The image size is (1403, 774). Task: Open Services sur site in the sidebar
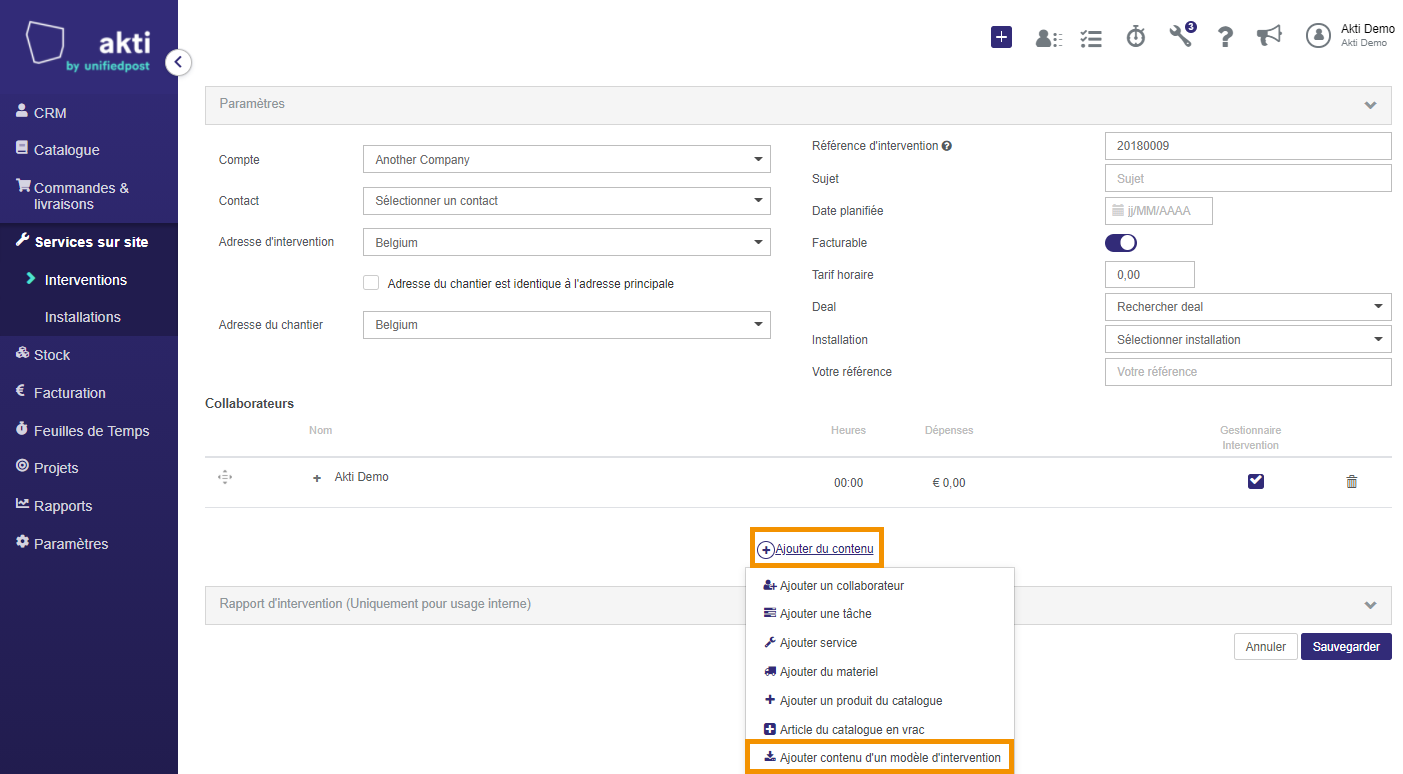click(x=89, y=242)
